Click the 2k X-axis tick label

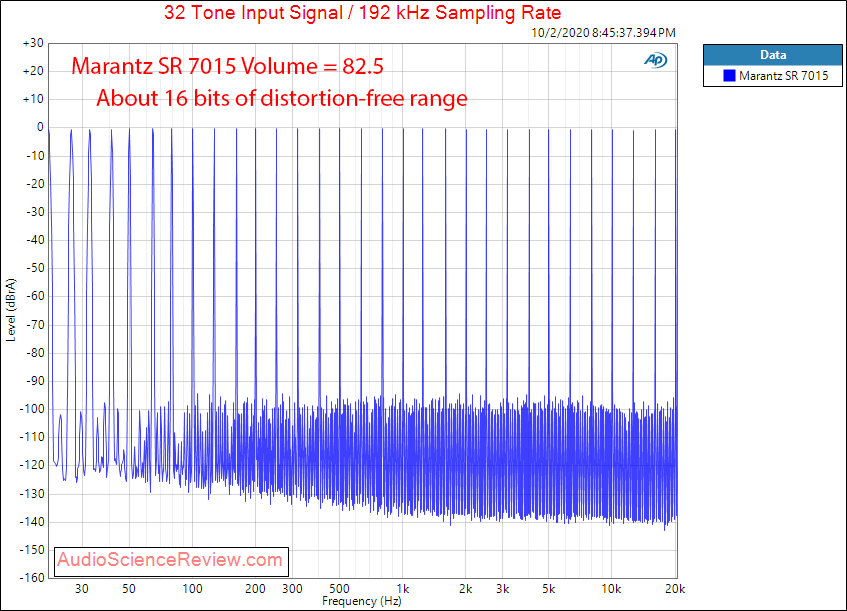tap(466, 589)
